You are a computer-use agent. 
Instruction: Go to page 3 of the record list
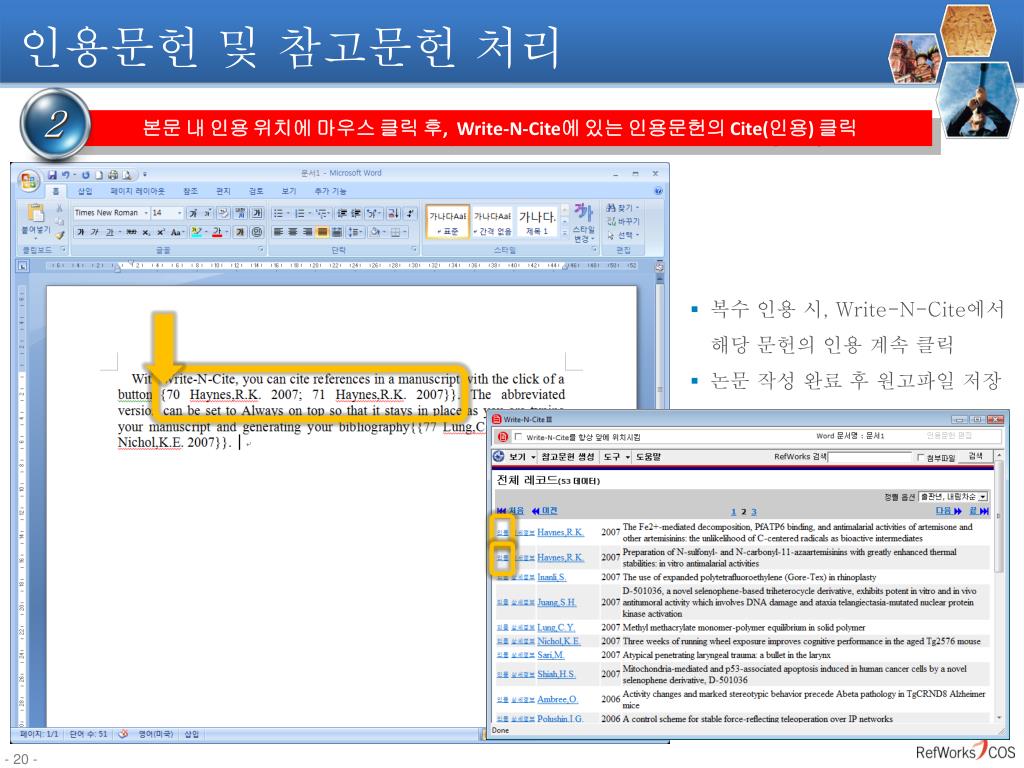point(754,511)
